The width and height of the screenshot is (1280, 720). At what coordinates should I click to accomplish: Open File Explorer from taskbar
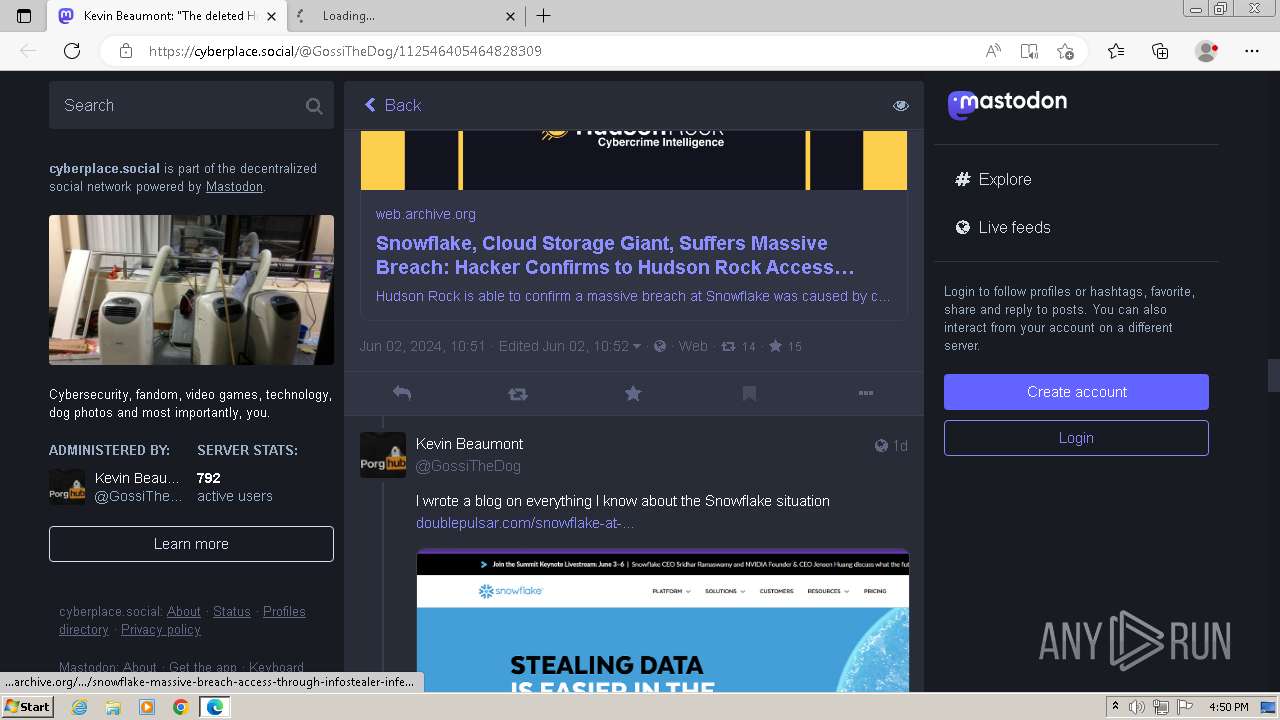(x=113, y=707)
